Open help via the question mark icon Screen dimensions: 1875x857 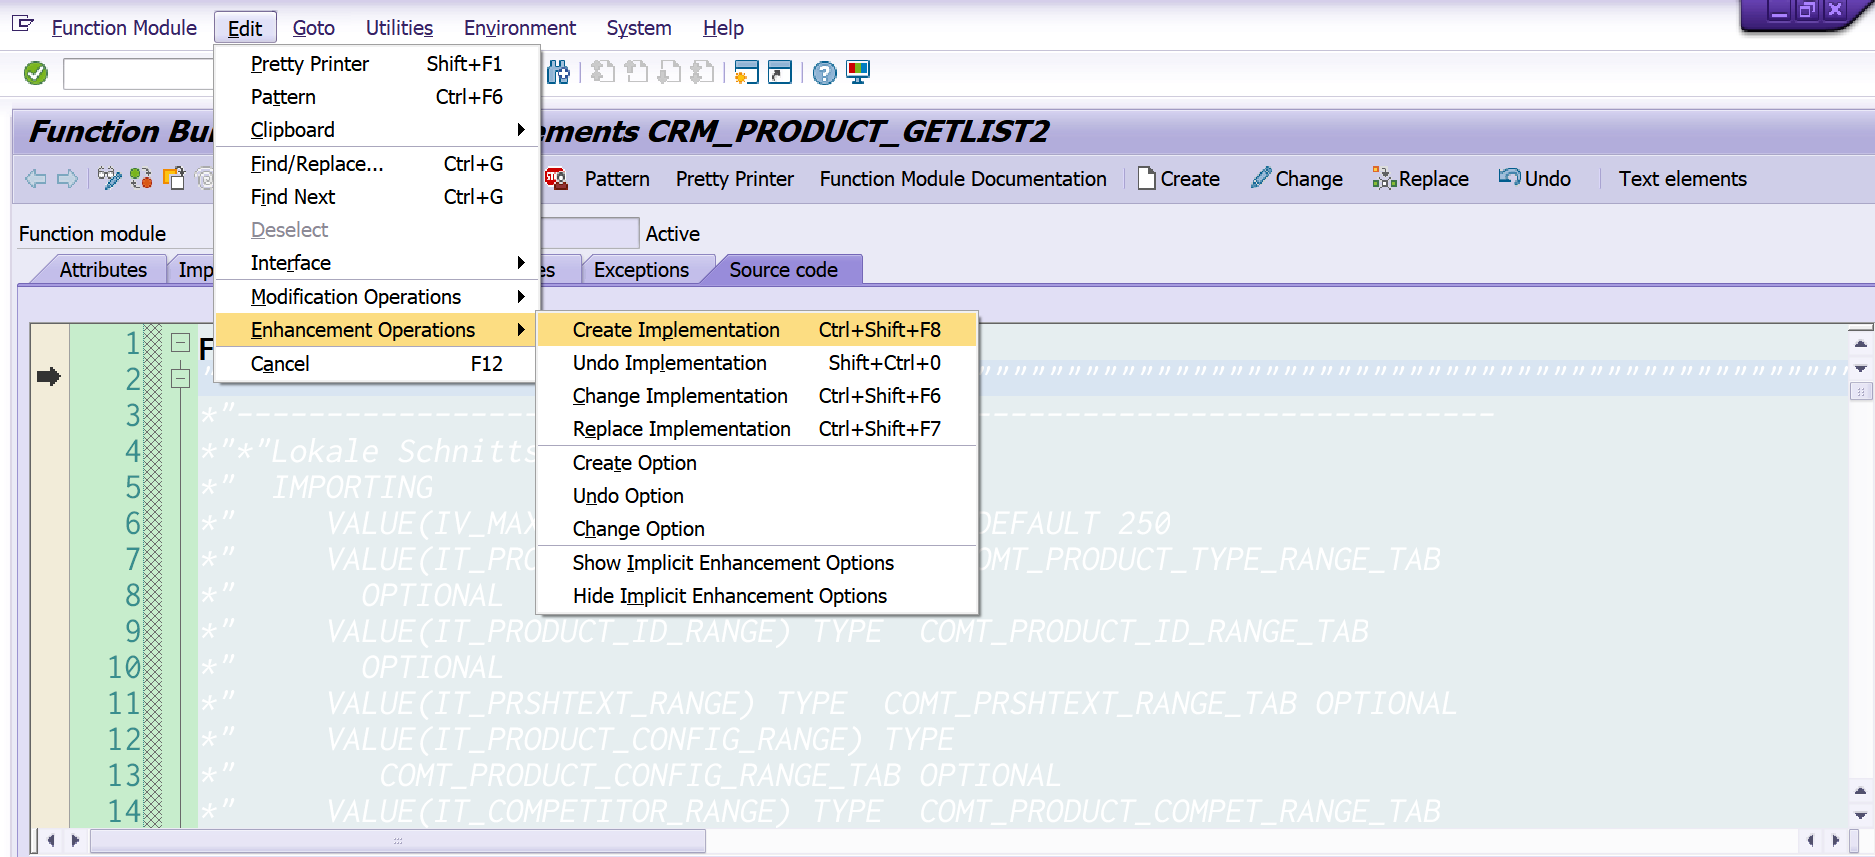coord(824,73)
